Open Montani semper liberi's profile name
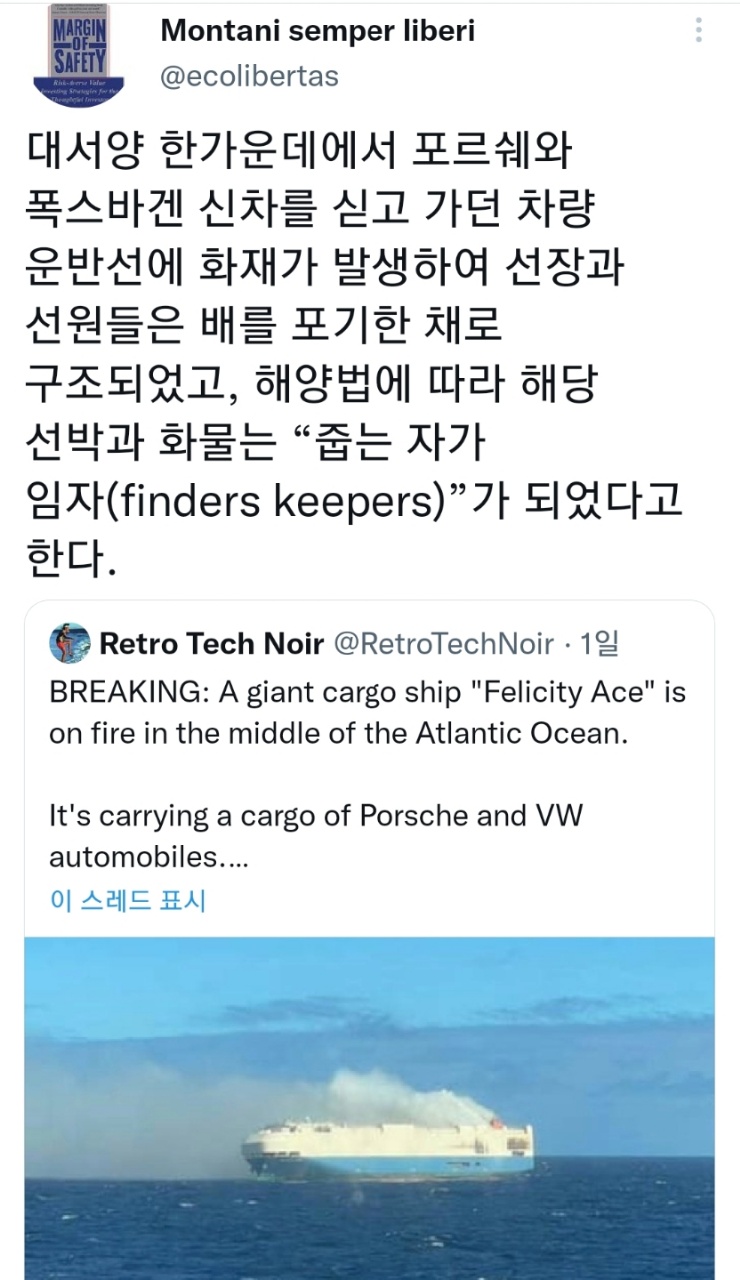The image size is (740, 1280). (317, 31)
